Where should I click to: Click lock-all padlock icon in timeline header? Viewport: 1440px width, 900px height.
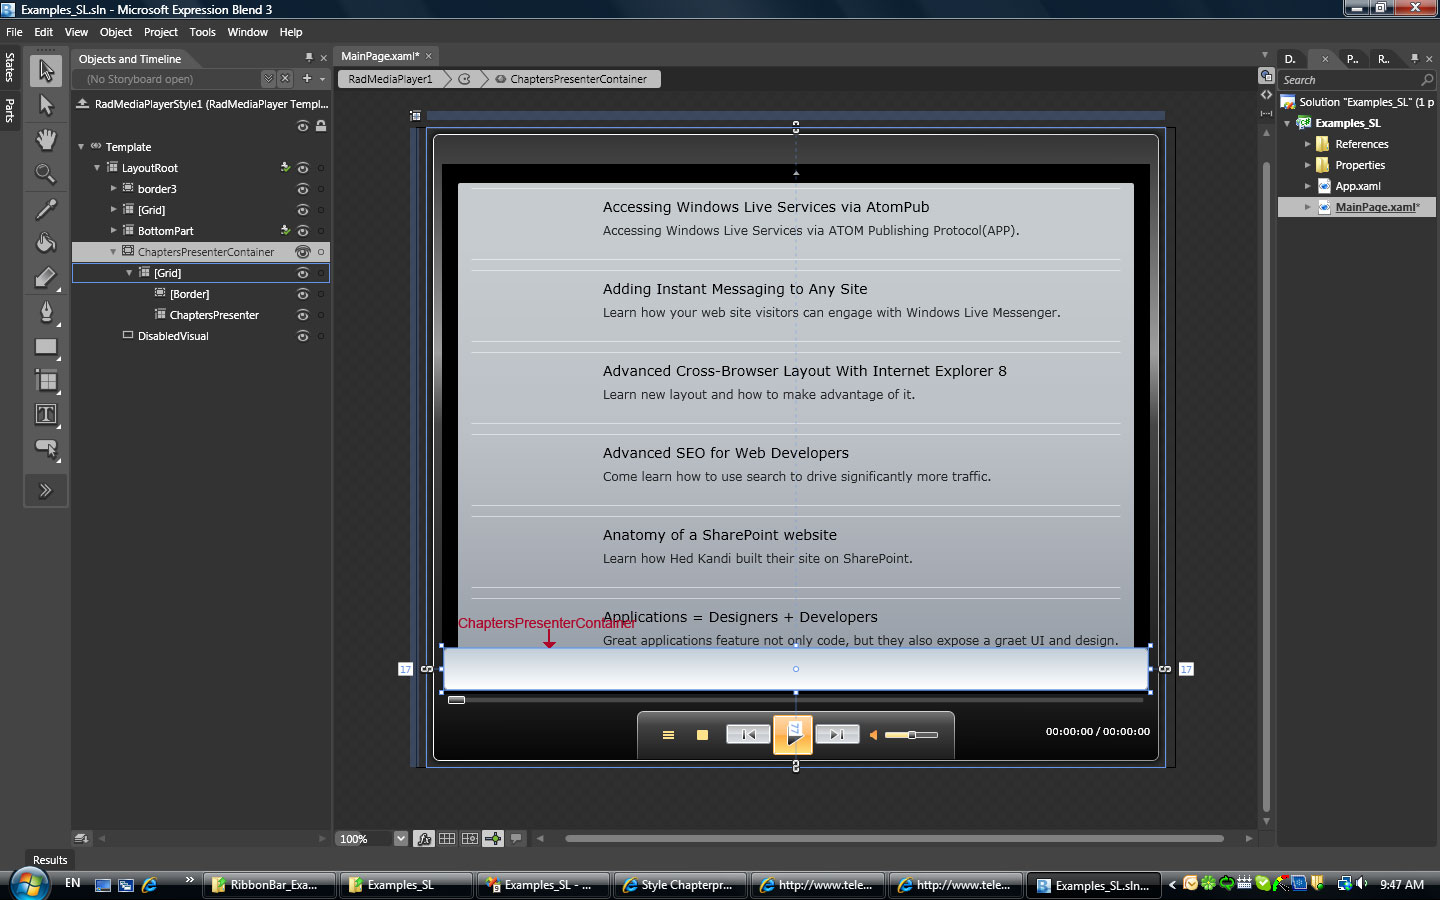(x=321, y=126)
